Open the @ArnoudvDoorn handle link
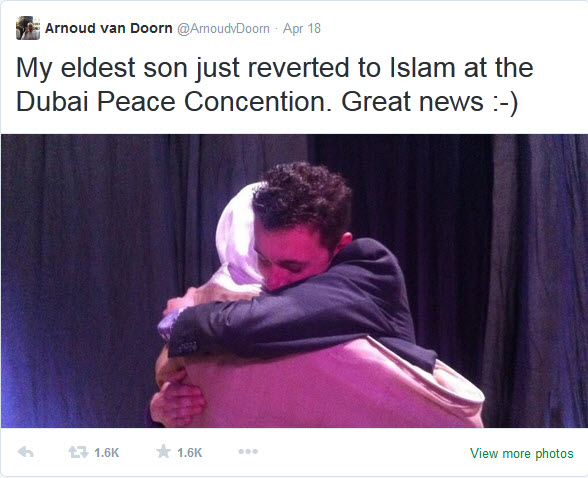The height and width of the screenshot is (478, 588). 223,29
